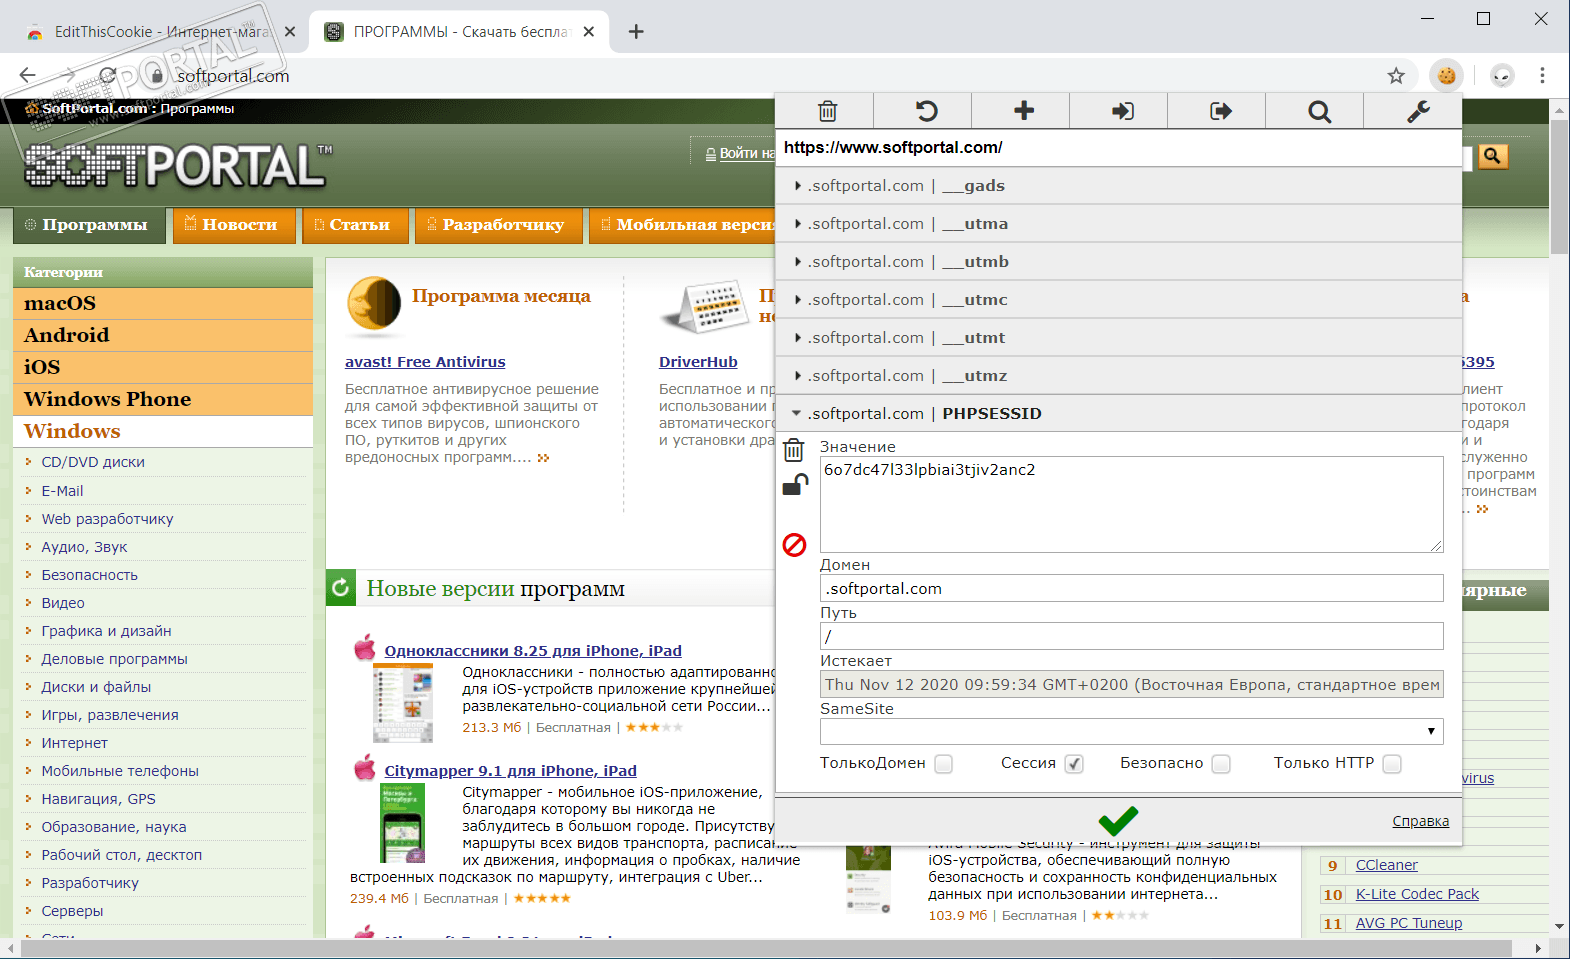Screen dimensions: 1570x959
Task: Click the SOFTPORTAL logo
Action: coord(177,165)
